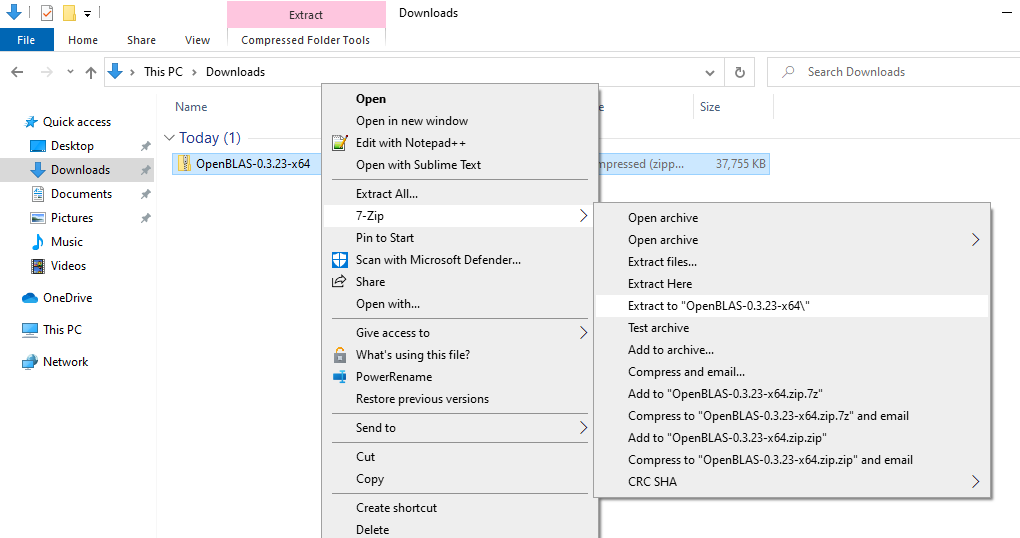Click the Documents icon in sidebar
The height and width of the screenshot is (538, 1020).
pyautogui.click(x=38, y=194)
